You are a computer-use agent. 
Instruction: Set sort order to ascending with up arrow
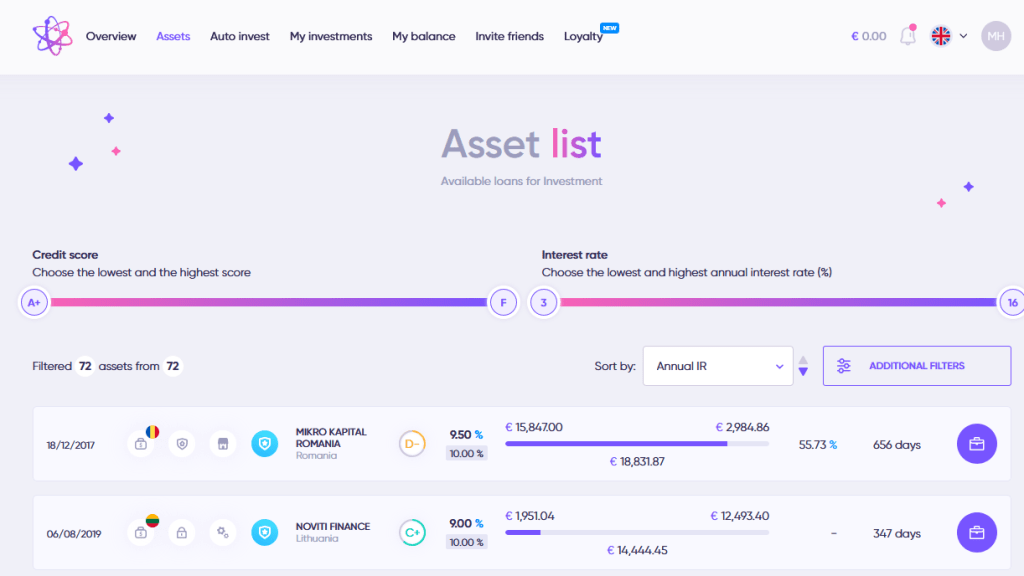coord(803,359)
